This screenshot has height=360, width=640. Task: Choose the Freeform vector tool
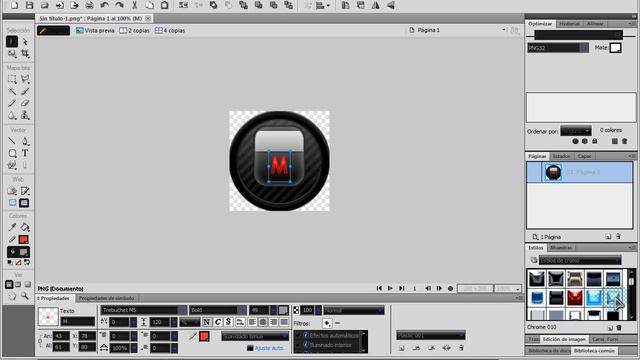pos(12,165)
